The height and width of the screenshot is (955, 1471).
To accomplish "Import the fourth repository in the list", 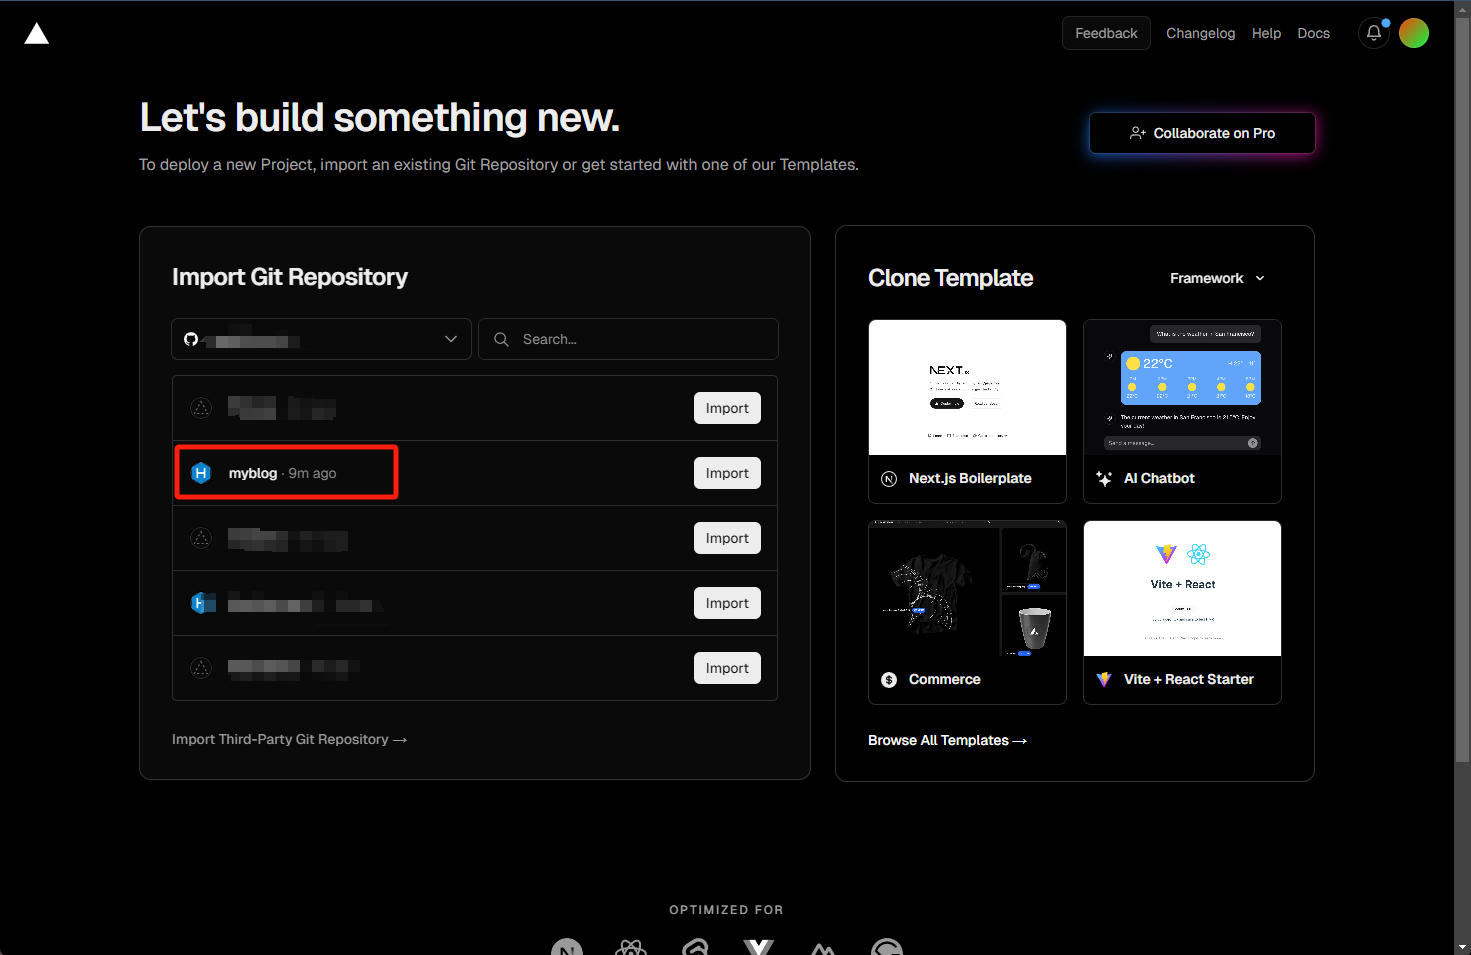I will tap(727, 603).
